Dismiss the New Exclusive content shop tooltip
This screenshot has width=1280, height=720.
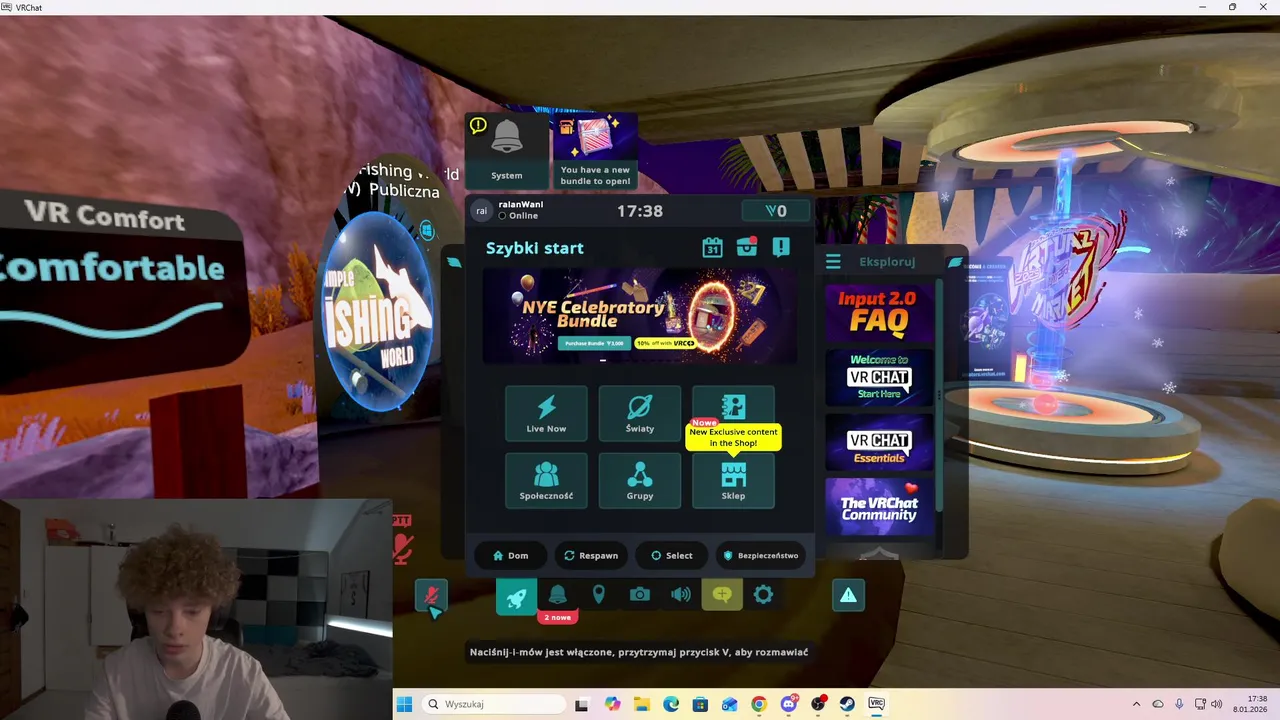click(x=733, y=437)
